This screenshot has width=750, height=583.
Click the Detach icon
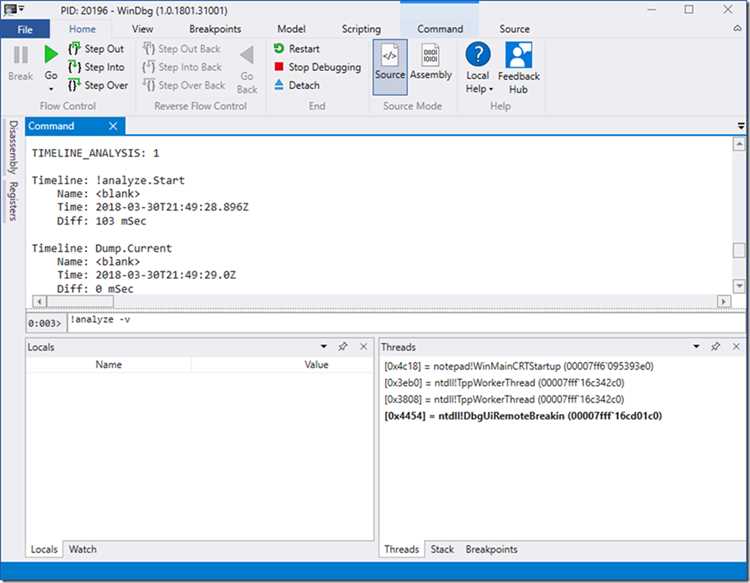279,85
